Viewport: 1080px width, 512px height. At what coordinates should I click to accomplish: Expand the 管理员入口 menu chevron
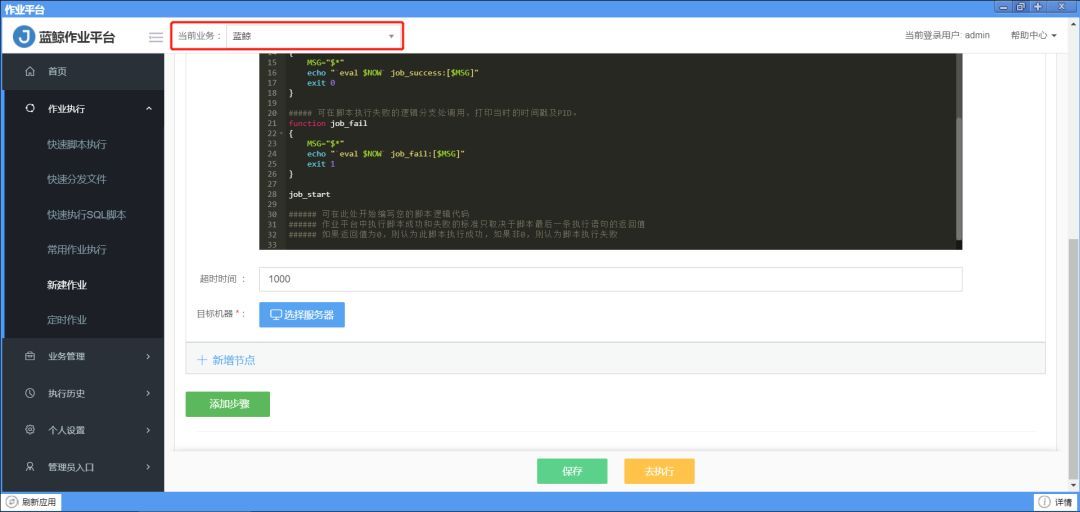pos(148,467)
